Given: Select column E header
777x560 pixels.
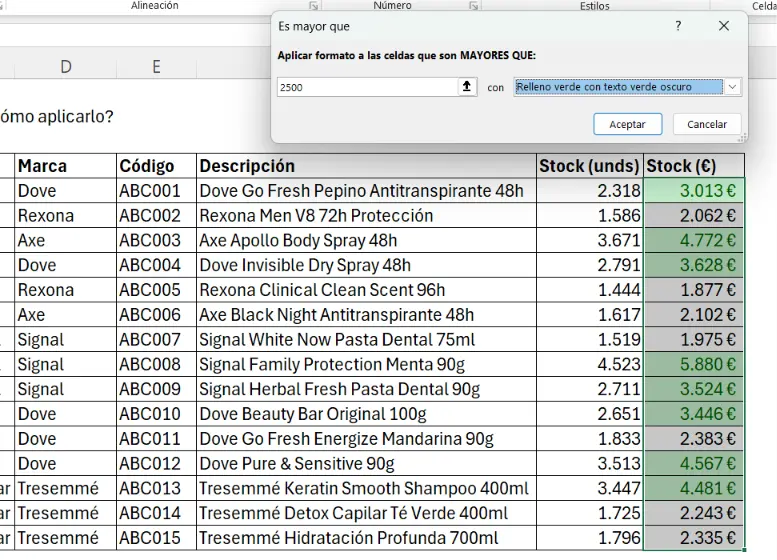Looking at the screenshot, I should (156, 66).
